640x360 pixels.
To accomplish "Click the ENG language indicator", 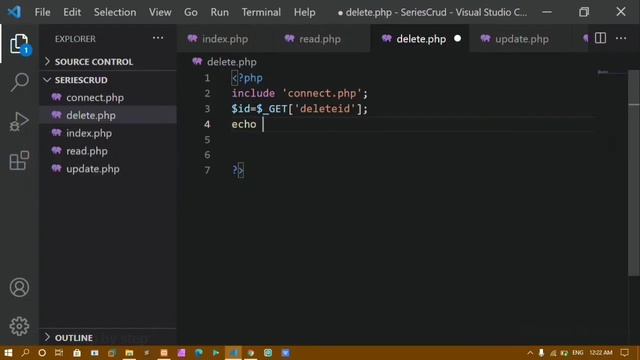I will pos(578,353).
